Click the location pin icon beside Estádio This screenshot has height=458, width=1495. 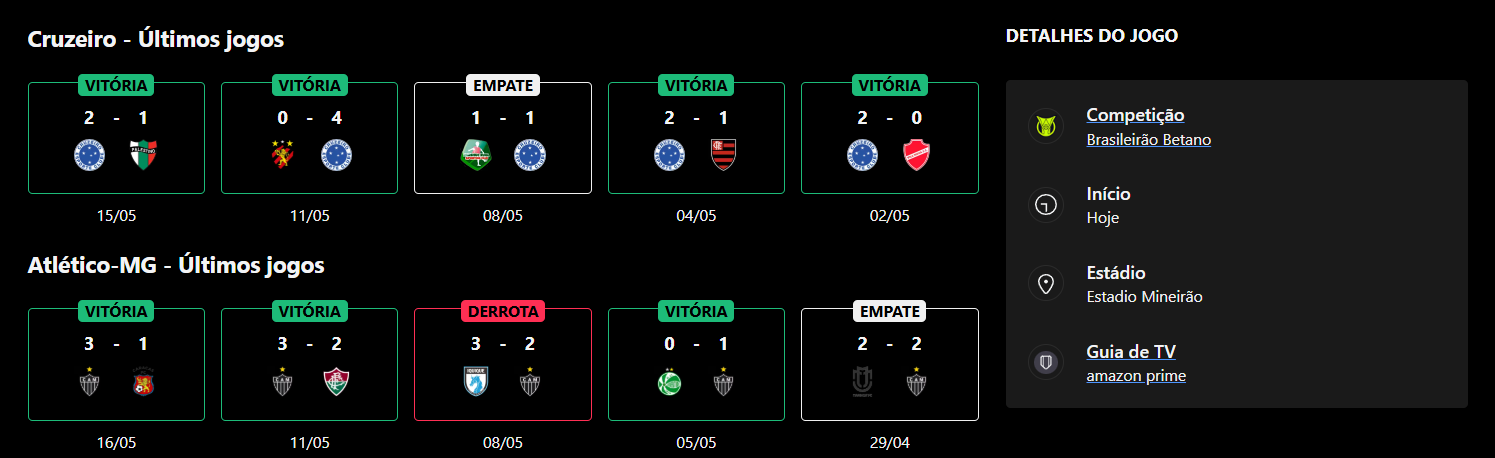1046,284
